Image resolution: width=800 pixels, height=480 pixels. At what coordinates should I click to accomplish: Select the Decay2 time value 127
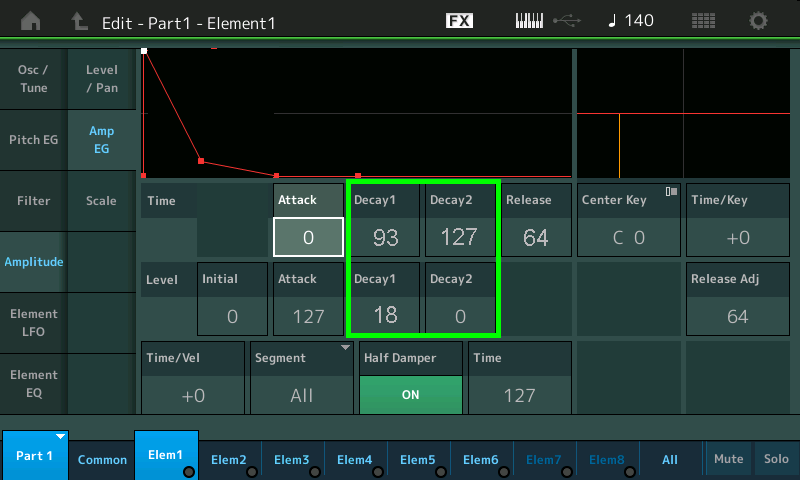(x=460, y=237)
